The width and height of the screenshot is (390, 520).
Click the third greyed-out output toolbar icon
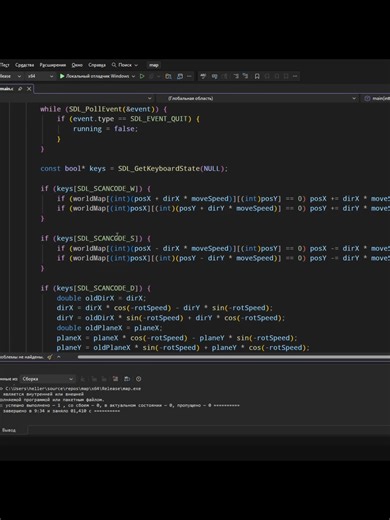(104, 379)
